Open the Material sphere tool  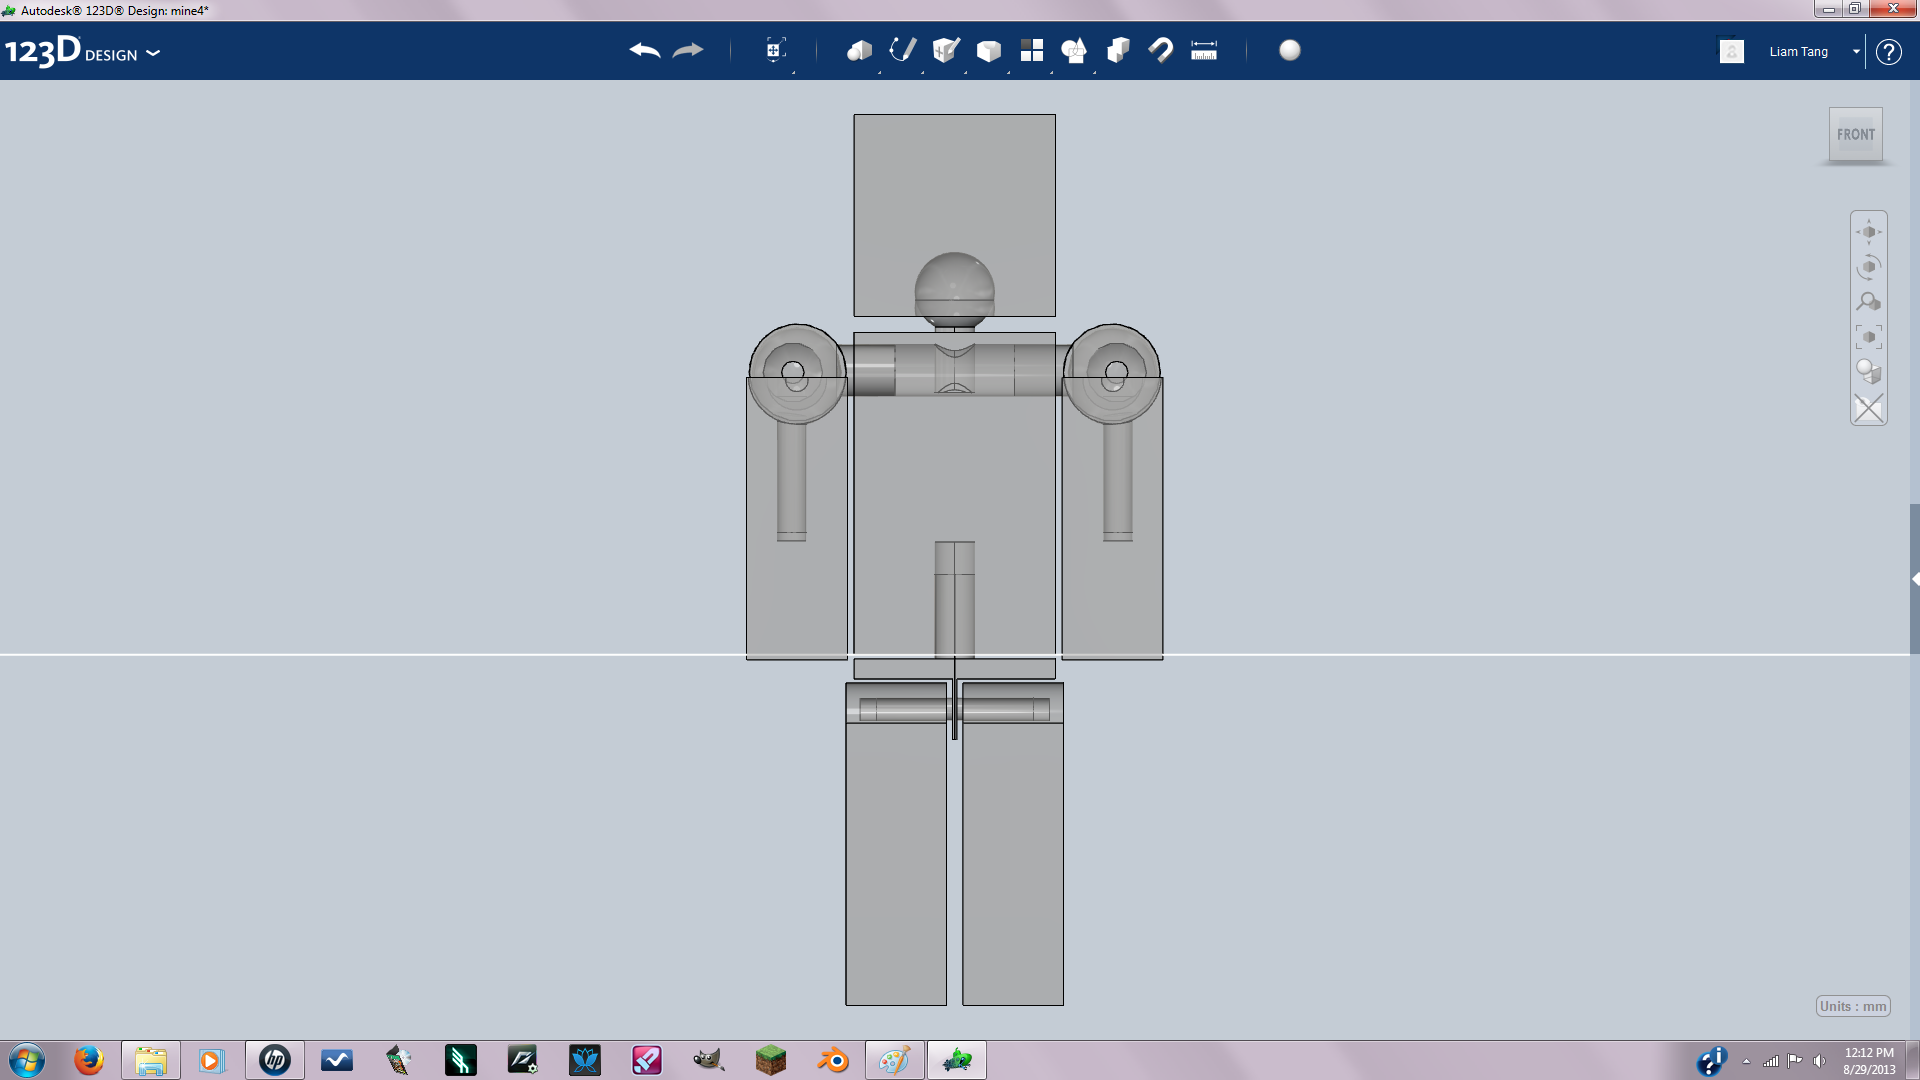[x=1290, y=50]
